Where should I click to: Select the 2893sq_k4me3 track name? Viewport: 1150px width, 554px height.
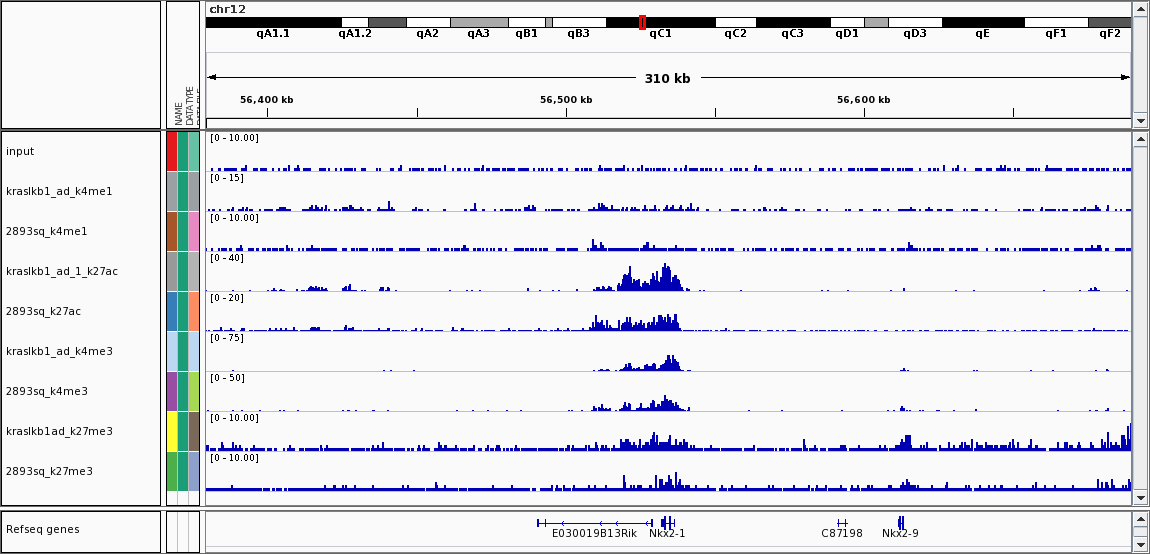[47, 391]
